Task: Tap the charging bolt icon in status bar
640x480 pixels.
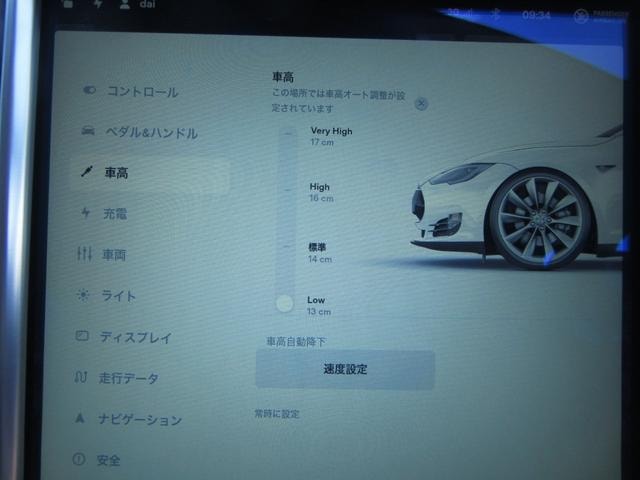Action: [98, 4]
